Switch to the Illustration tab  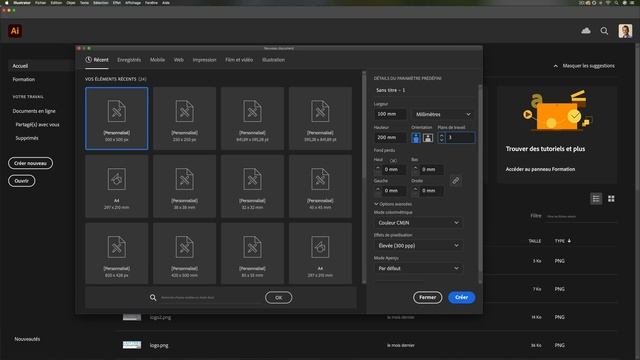pyautogui.click(x=273, y=60)
